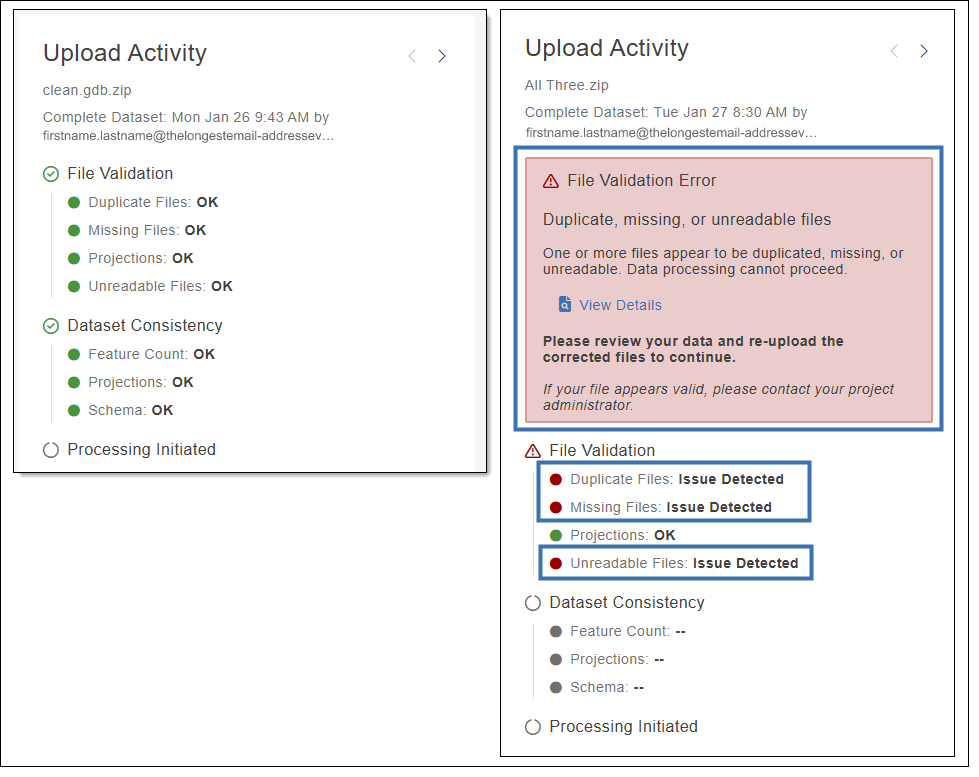Click next arrow in clean.gdb.zip upload panel

point(442,56)
